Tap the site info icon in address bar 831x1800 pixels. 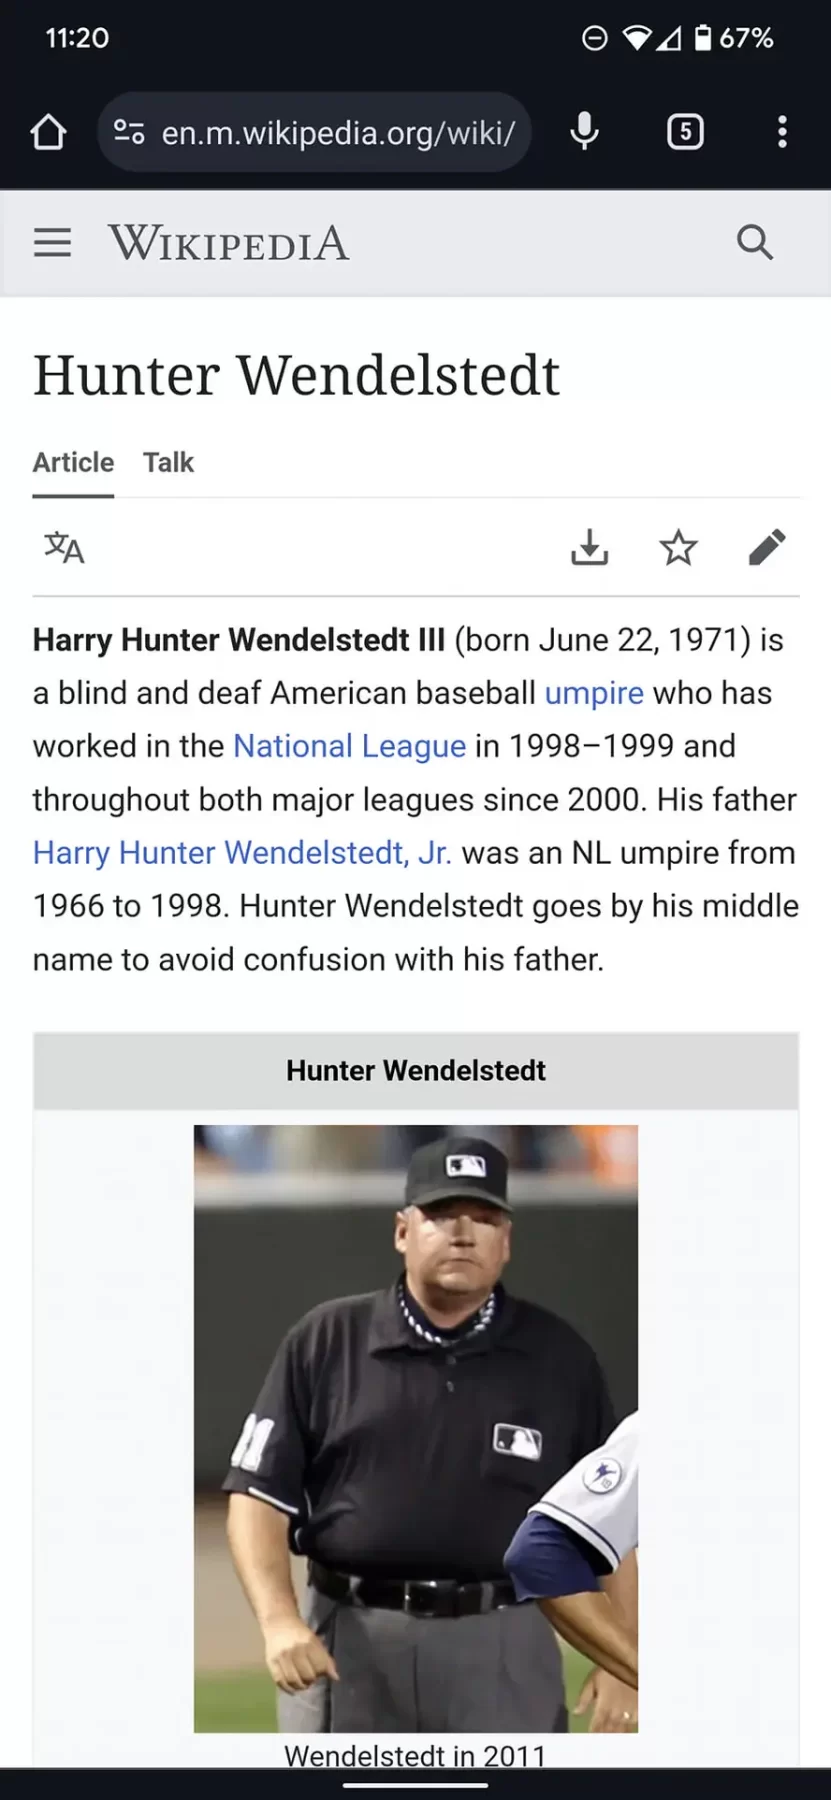click(129, 132)
